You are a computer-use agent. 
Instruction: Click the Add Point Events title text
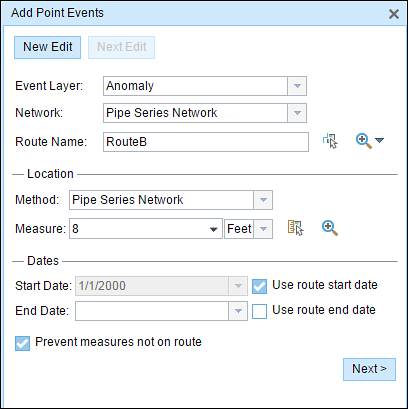click(x=57, y=13)
